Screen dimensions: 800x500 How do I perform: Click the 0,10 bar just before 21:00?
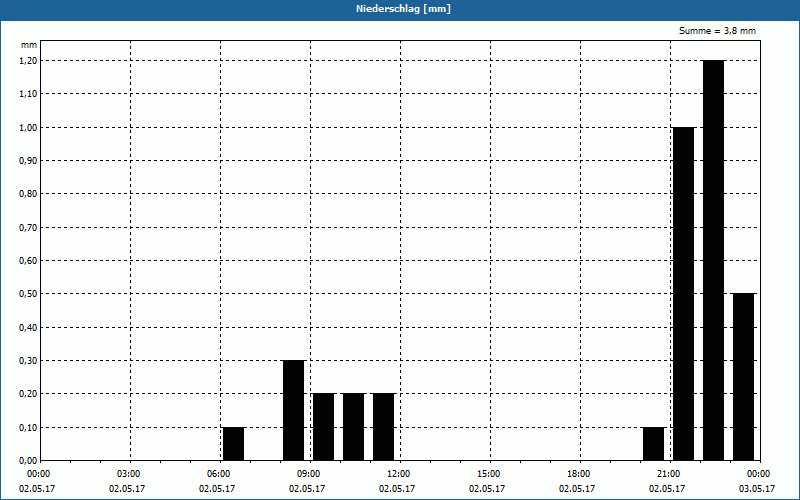point(654,444)
